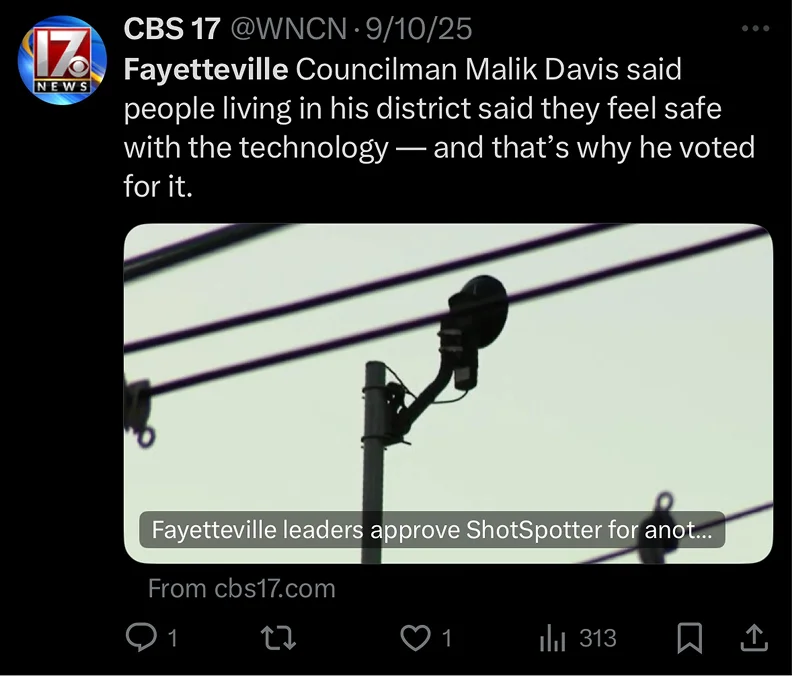Repost using the retweet arrows icon
This screenshot has height=676, width=792.
(278, 638)
